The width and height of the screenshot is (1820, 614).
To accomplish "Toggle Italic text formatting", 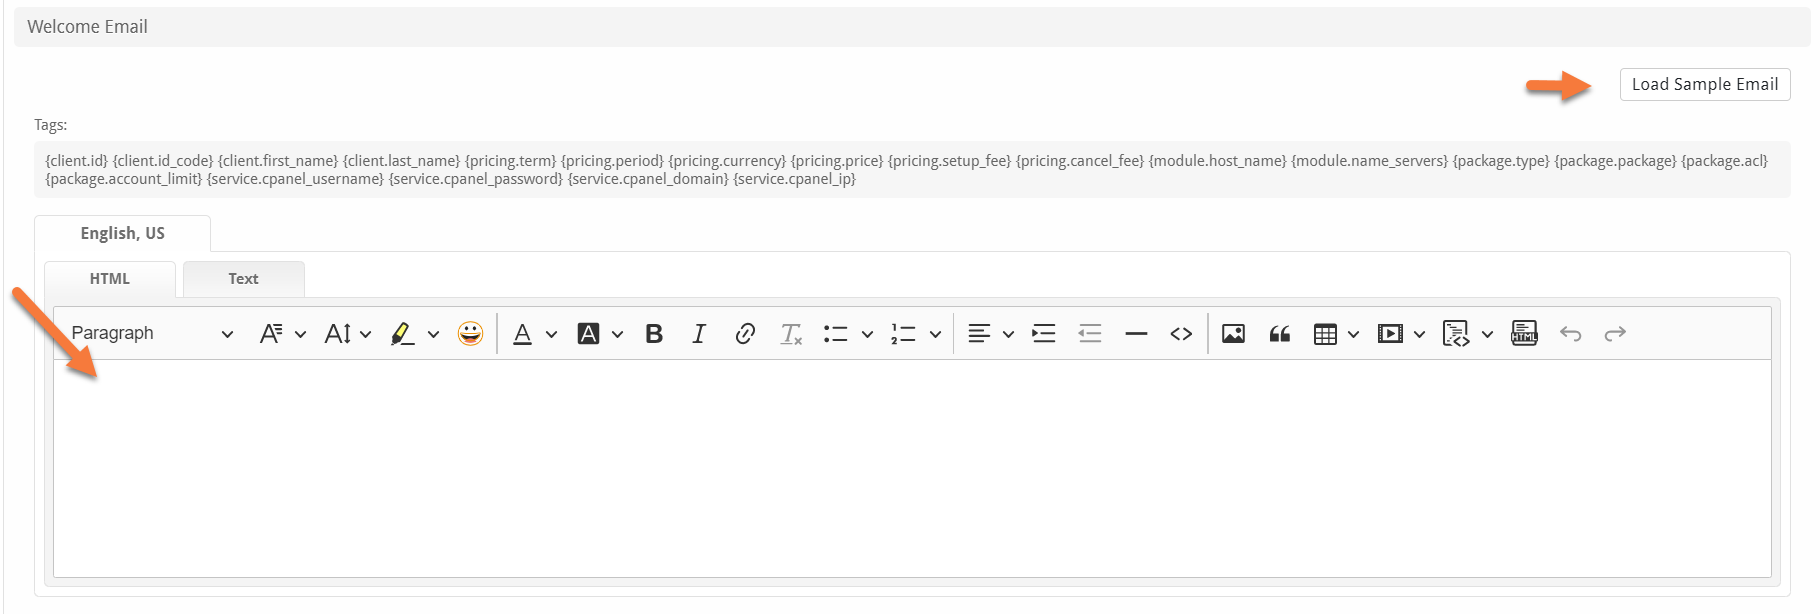I will (x=699, y=334).
